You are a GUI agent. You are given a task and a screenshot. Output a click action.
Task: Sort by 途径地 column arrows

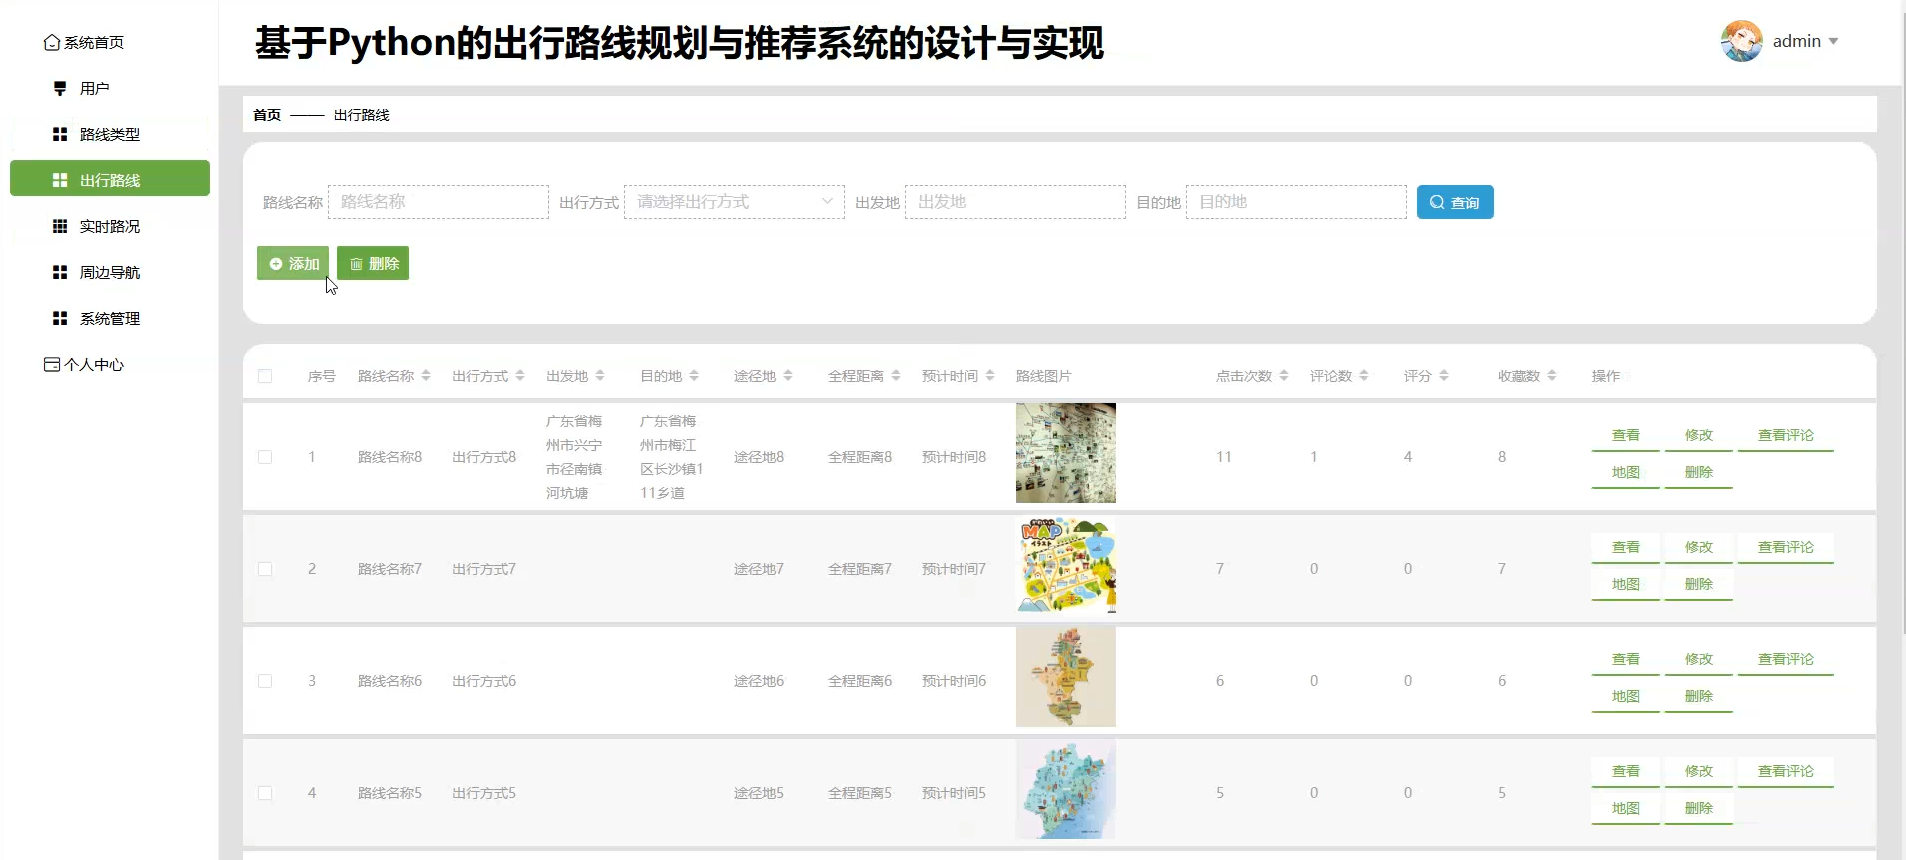pyautogui.click(x=788, y=376)
